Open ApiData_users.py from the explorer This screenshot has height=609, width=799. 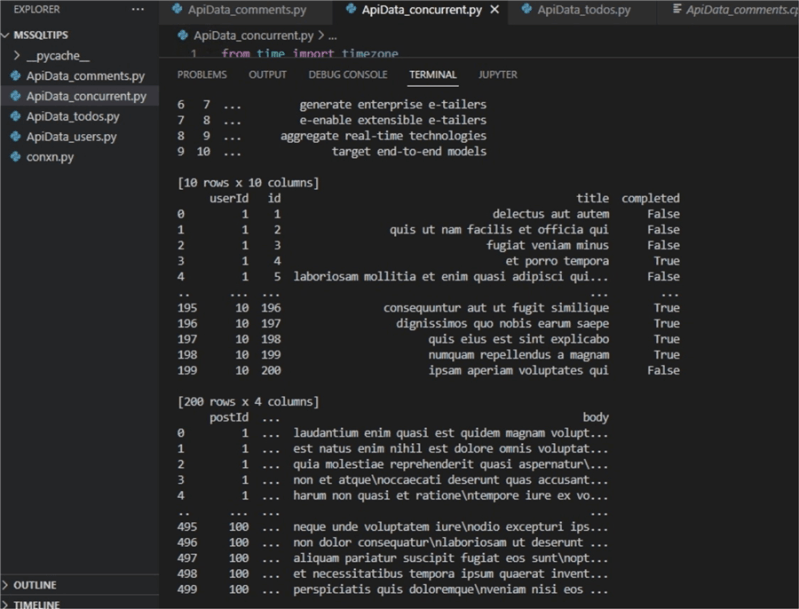(x=80, y=137)
